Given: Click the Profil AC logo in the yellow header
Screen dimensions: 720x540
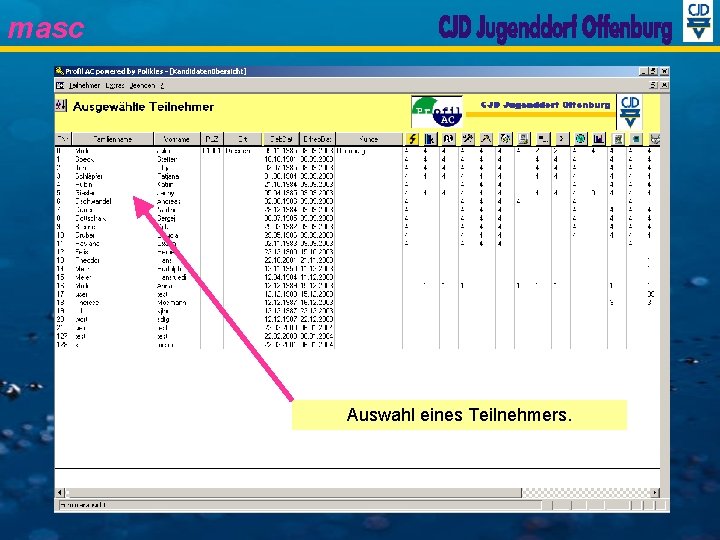Looking at the screenshot, I should tap(437, 112).
